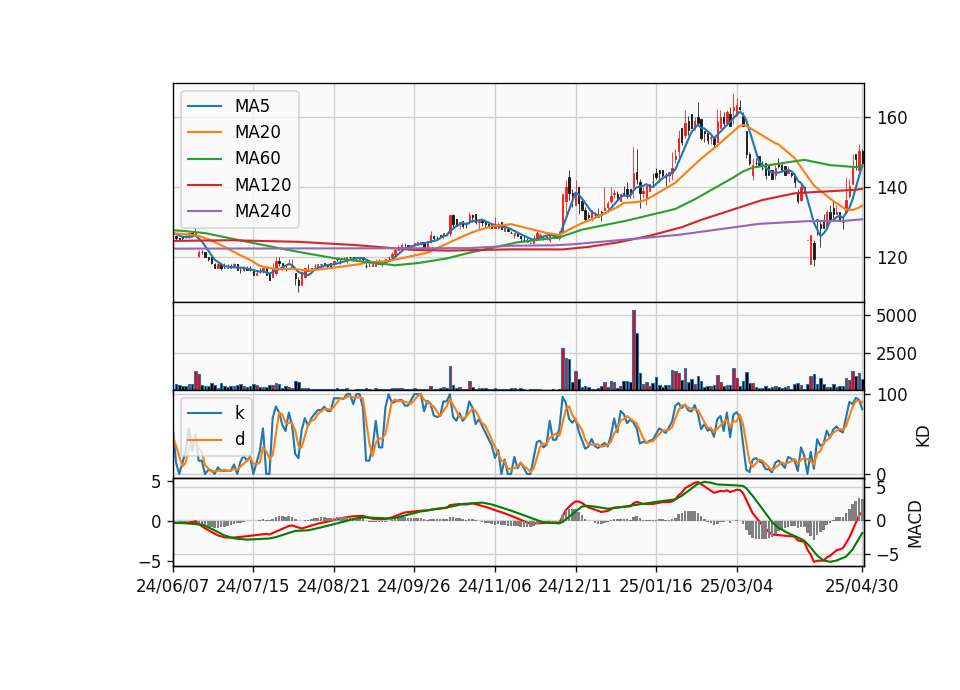Click the 24/07/15 date axis label

click(253, 587)
